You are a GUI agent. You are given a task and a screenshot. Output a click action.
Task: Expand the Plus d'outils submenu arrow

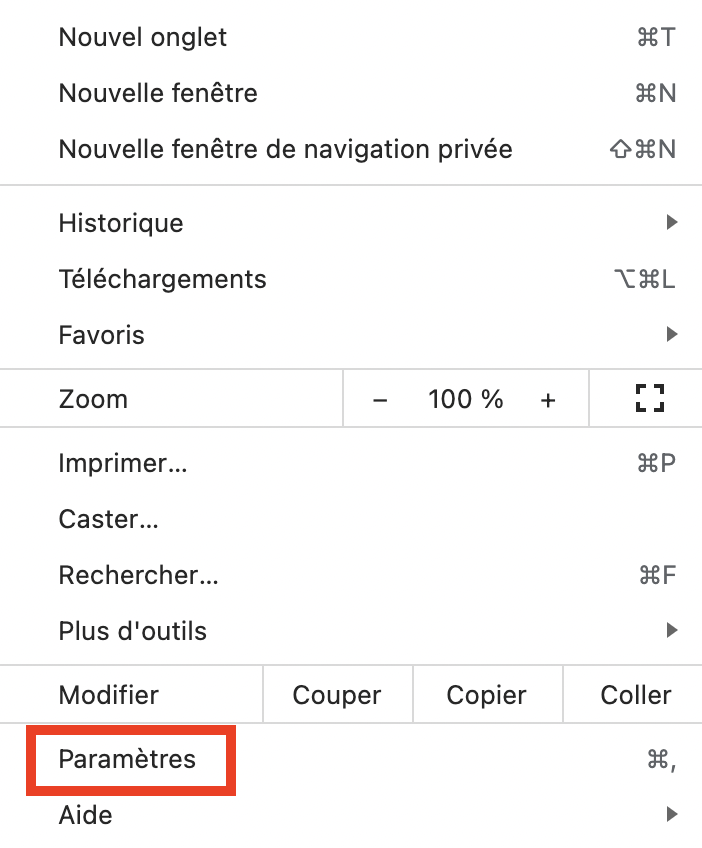point(672,630)
